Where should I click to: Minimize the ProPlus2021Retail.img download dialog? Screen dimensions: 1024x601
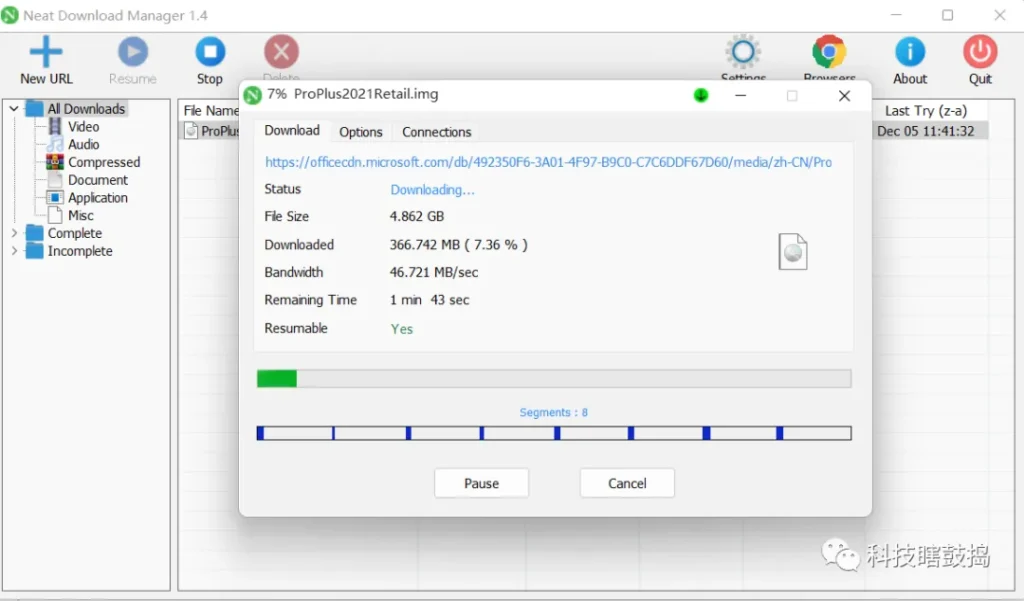(x=741, y=95)
